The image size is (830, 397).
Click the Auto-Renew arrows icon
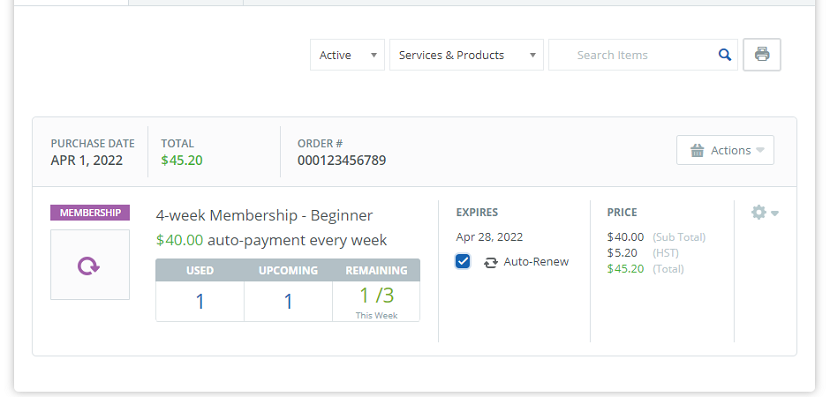[x=491, y=262]
